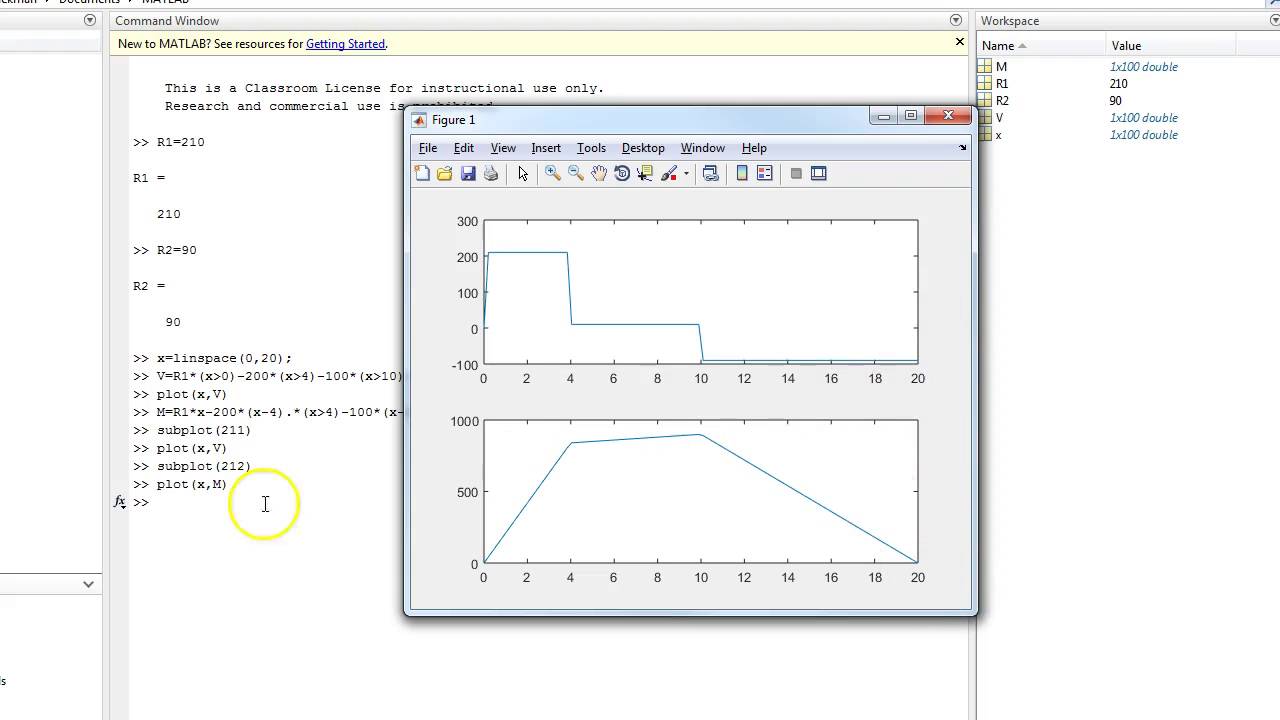Activate the Zoom In tool
Viewport: 1280px width, 720px height.
[552, 173]
